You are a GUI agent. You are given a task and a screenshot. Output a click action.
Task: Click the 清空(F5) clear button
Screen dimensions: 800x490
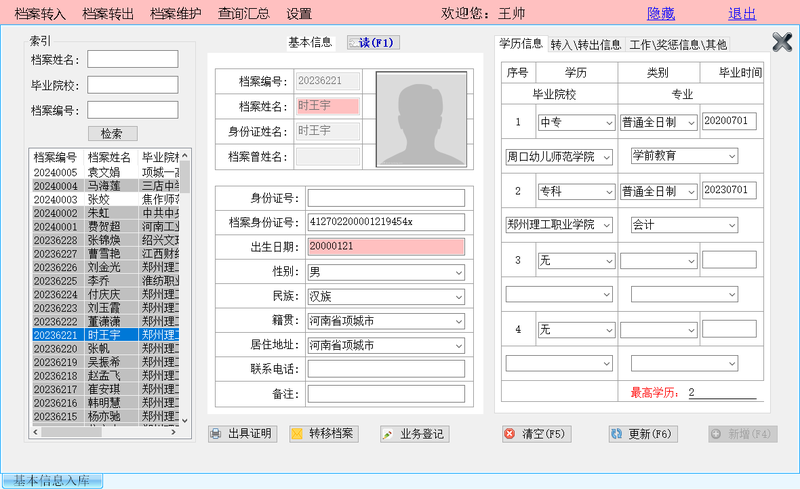(x=535, y=434)
